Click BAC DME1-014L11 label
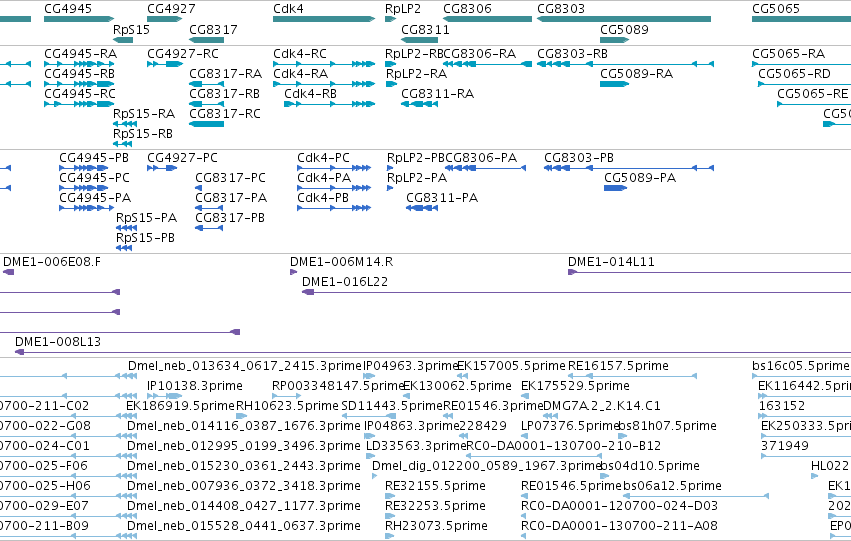The width and height of the screenshot is (851, 541). point(611,262)
